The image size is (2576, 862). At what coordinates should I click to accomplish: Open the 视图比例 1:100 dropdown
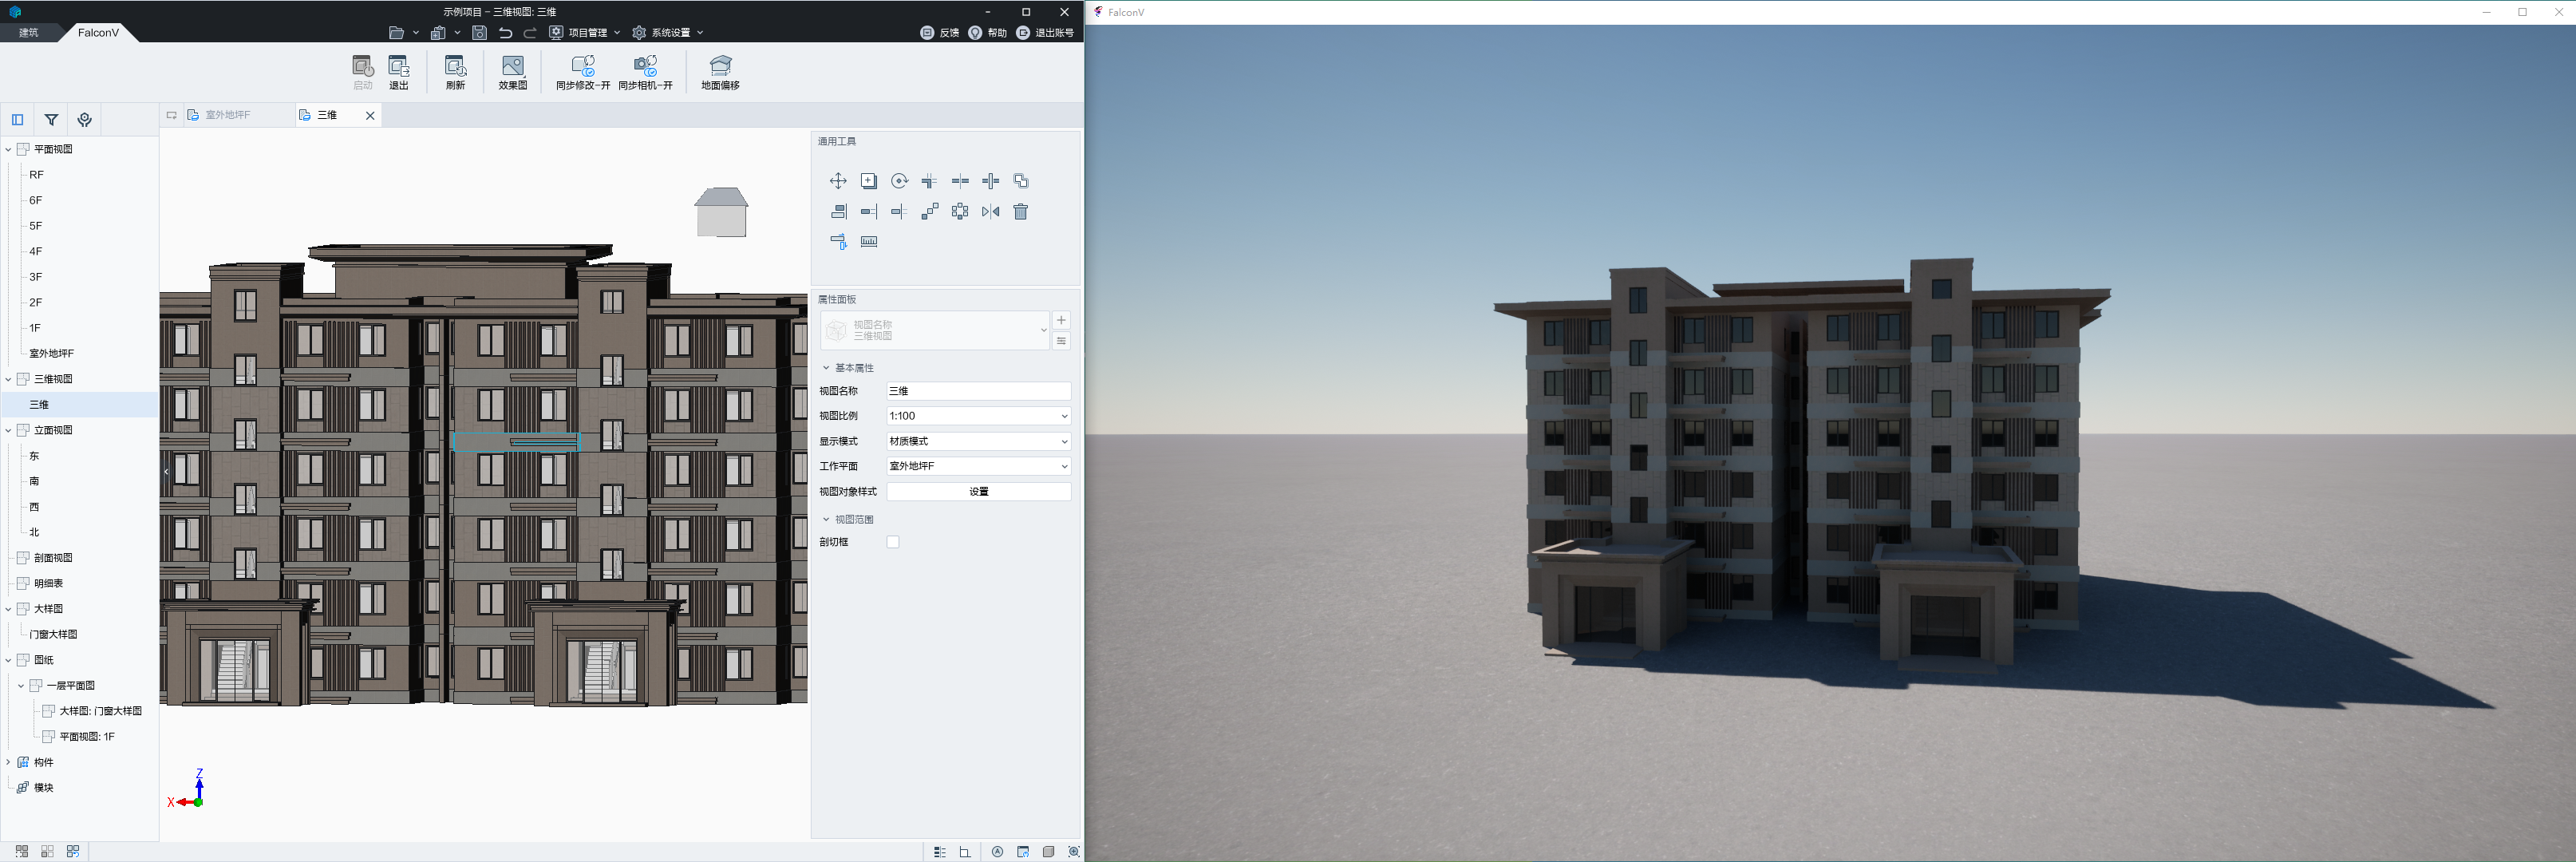pos(978,416)
